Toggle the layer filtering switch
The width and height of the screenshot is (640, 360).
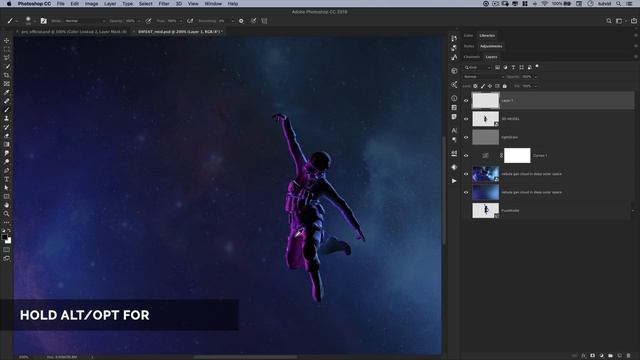[537, 67]
